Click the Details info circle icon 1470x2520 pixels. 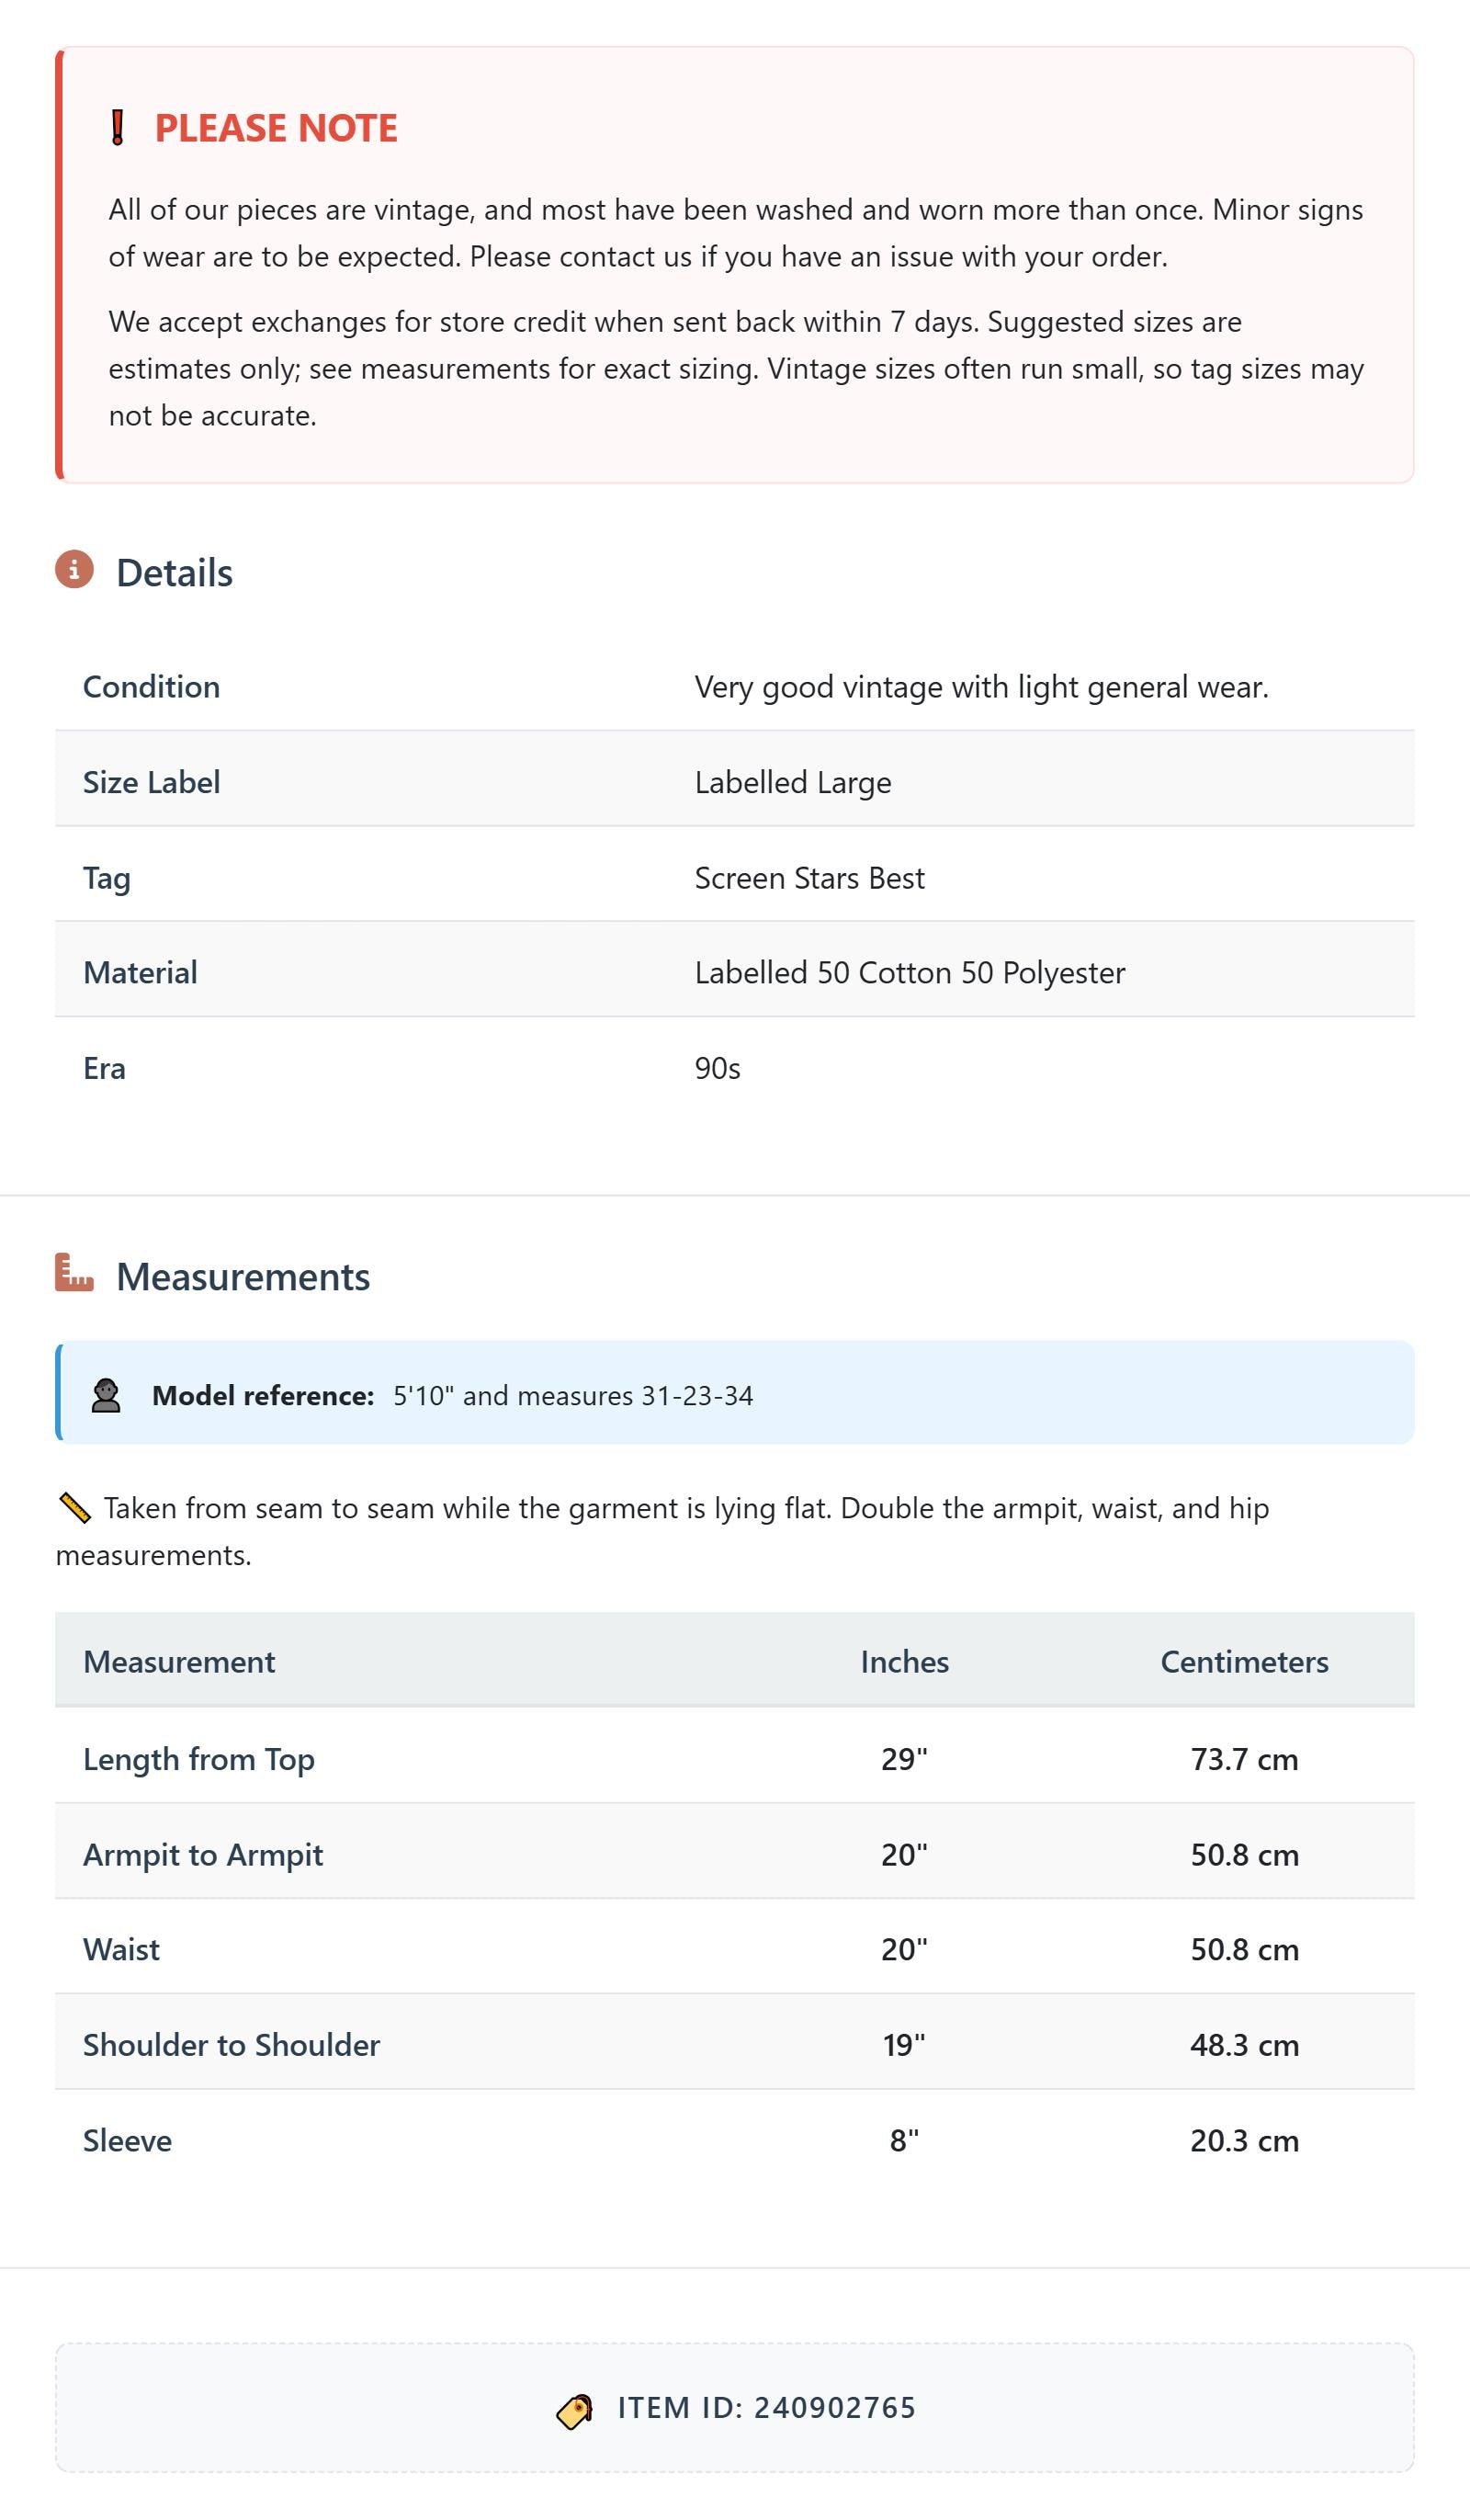74,569
